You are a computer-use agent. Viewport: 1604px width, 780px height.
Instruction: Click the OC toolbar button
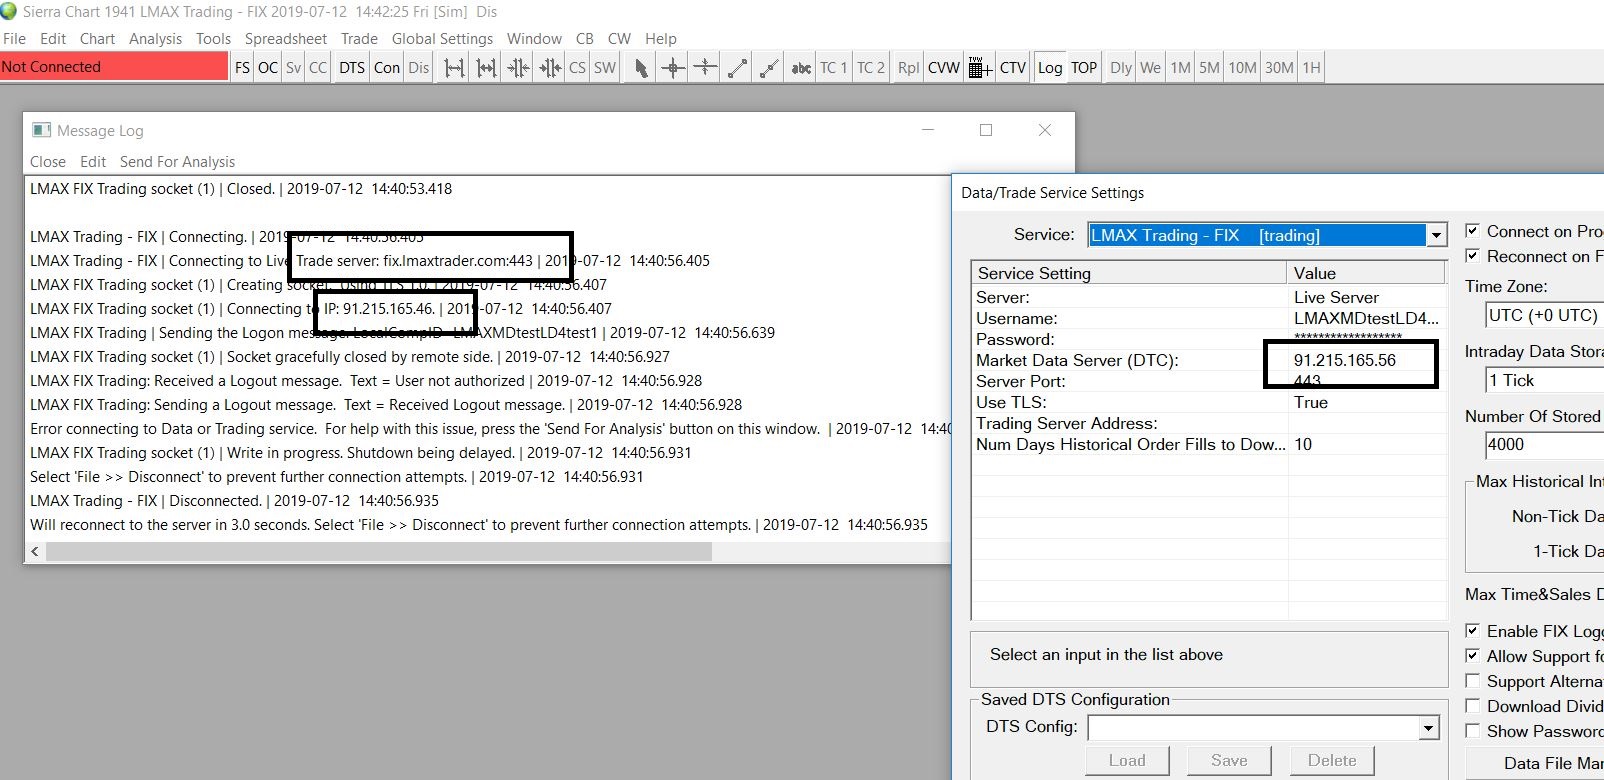tap(268, 68)
